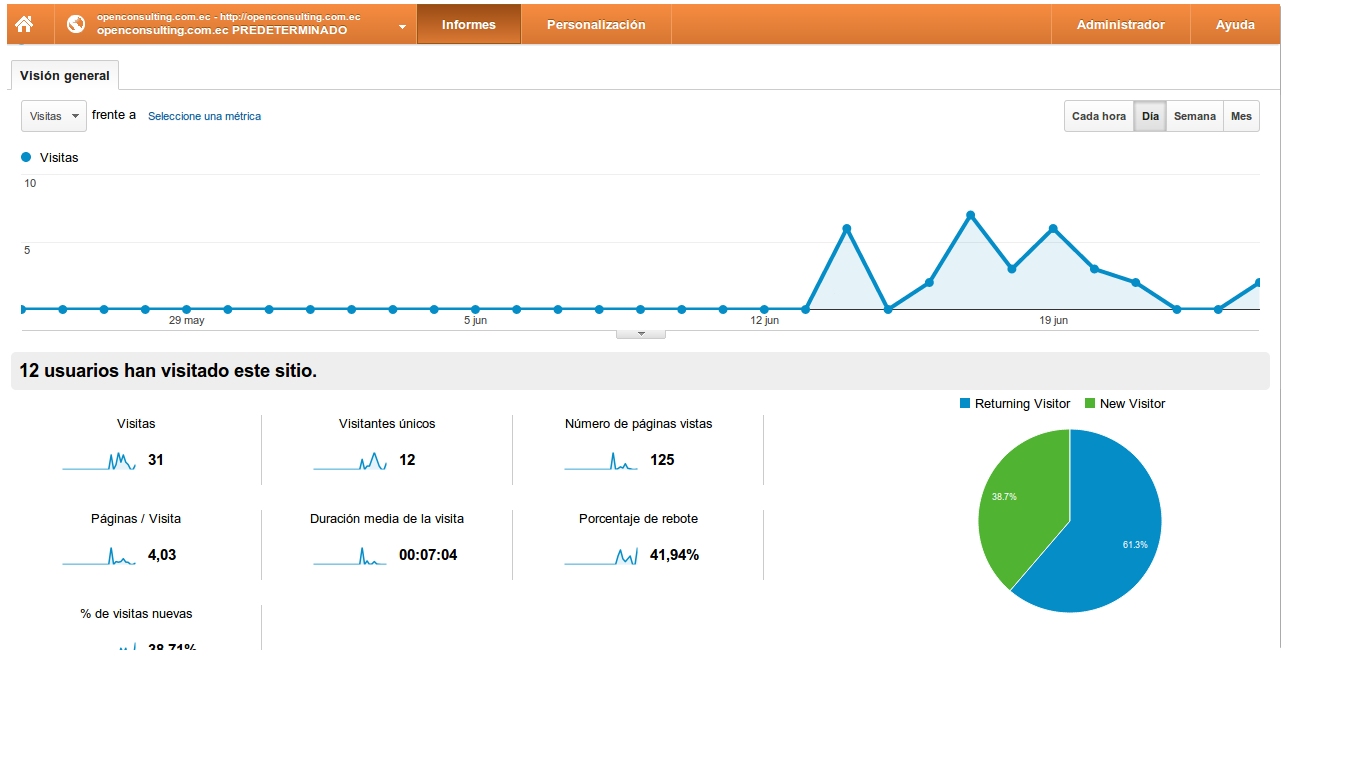Open the Administrador section
The height and width of the screenshot is (768, 1366).
1120,25
